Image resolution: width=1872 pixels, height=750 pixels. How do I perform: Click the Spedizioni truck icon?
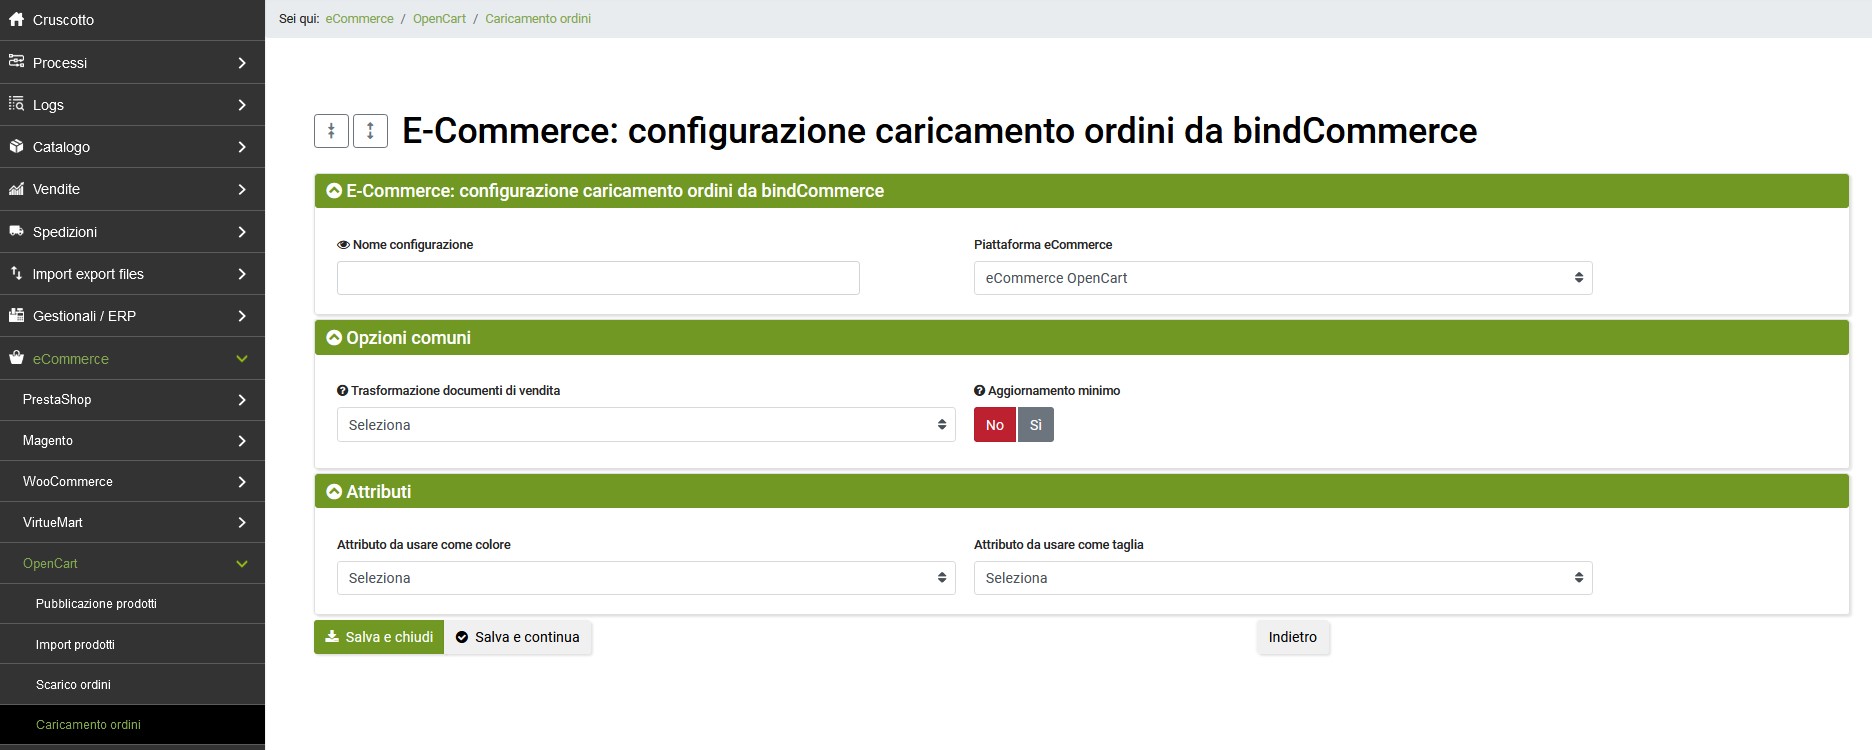coord(16,231)
